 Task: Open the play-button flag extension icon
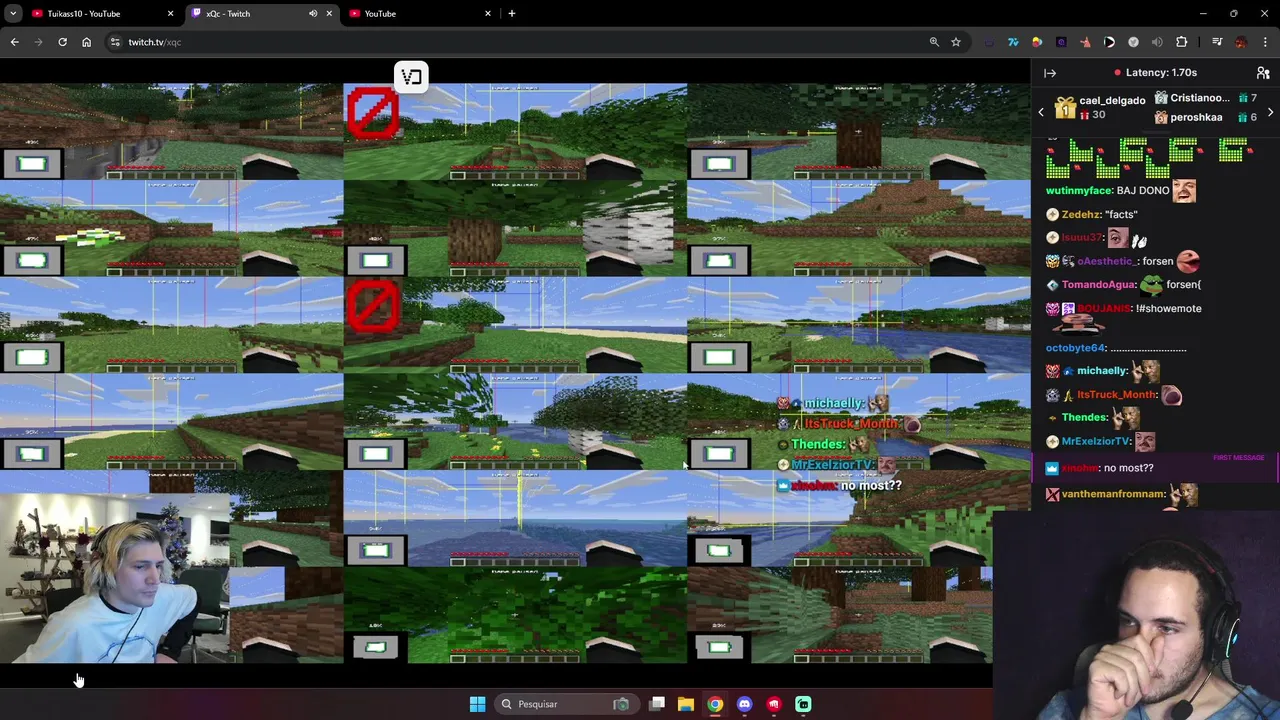pos(1109,42)
